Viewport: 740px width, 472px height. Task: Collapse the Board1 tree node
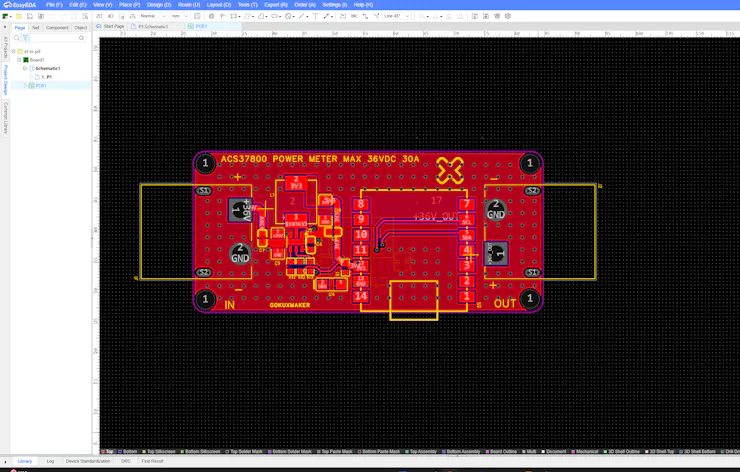click(19, 60)
